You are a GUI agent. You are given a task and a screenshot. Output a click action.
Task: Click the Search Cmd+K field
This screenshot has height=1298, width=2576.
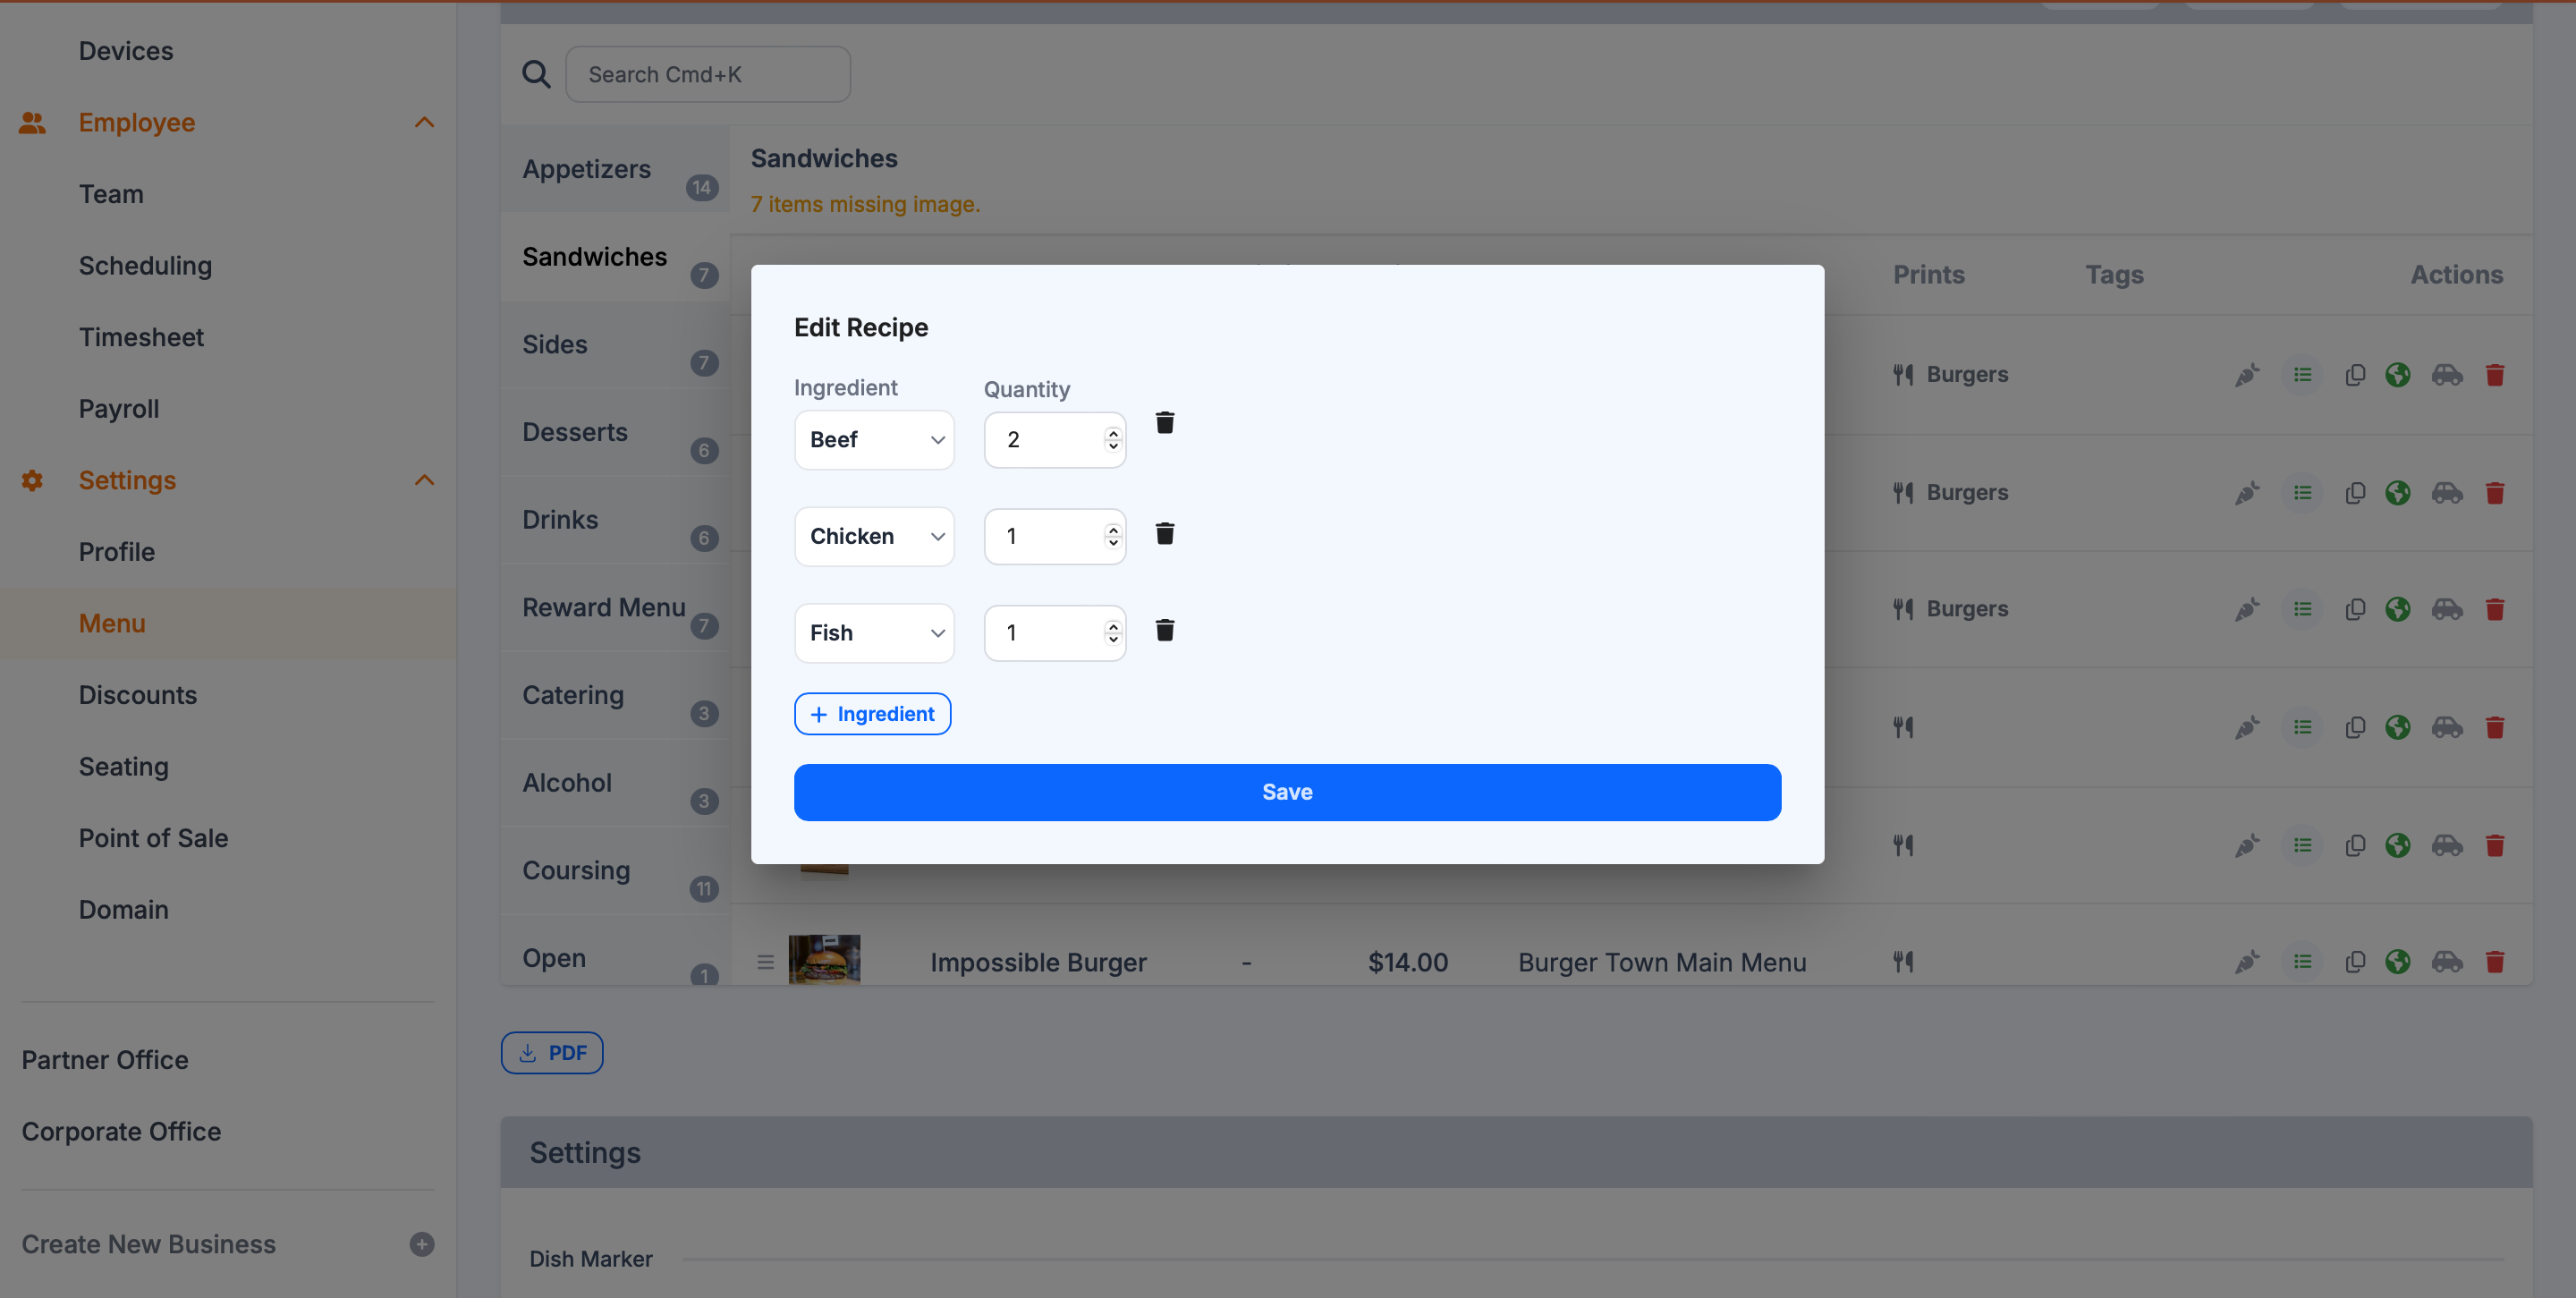point(708,74)
